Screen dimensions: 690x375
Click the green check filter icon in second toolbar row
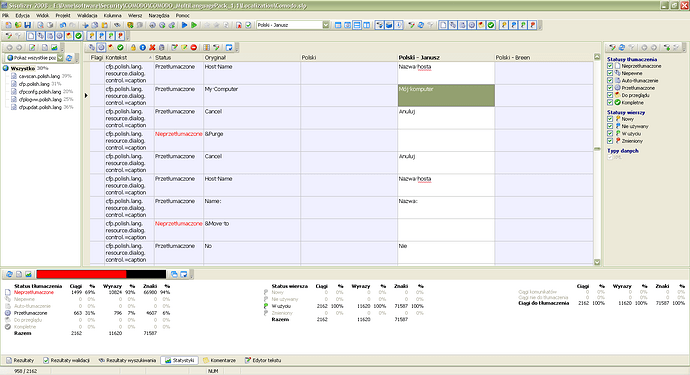tap(78, 36)
